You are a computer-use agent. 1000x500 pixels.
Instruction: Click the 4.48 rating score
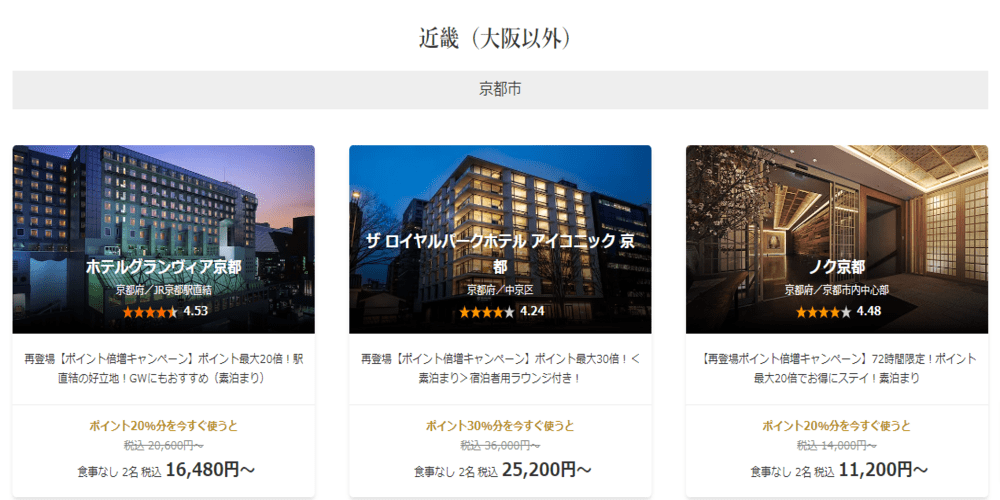pos(869,311)
